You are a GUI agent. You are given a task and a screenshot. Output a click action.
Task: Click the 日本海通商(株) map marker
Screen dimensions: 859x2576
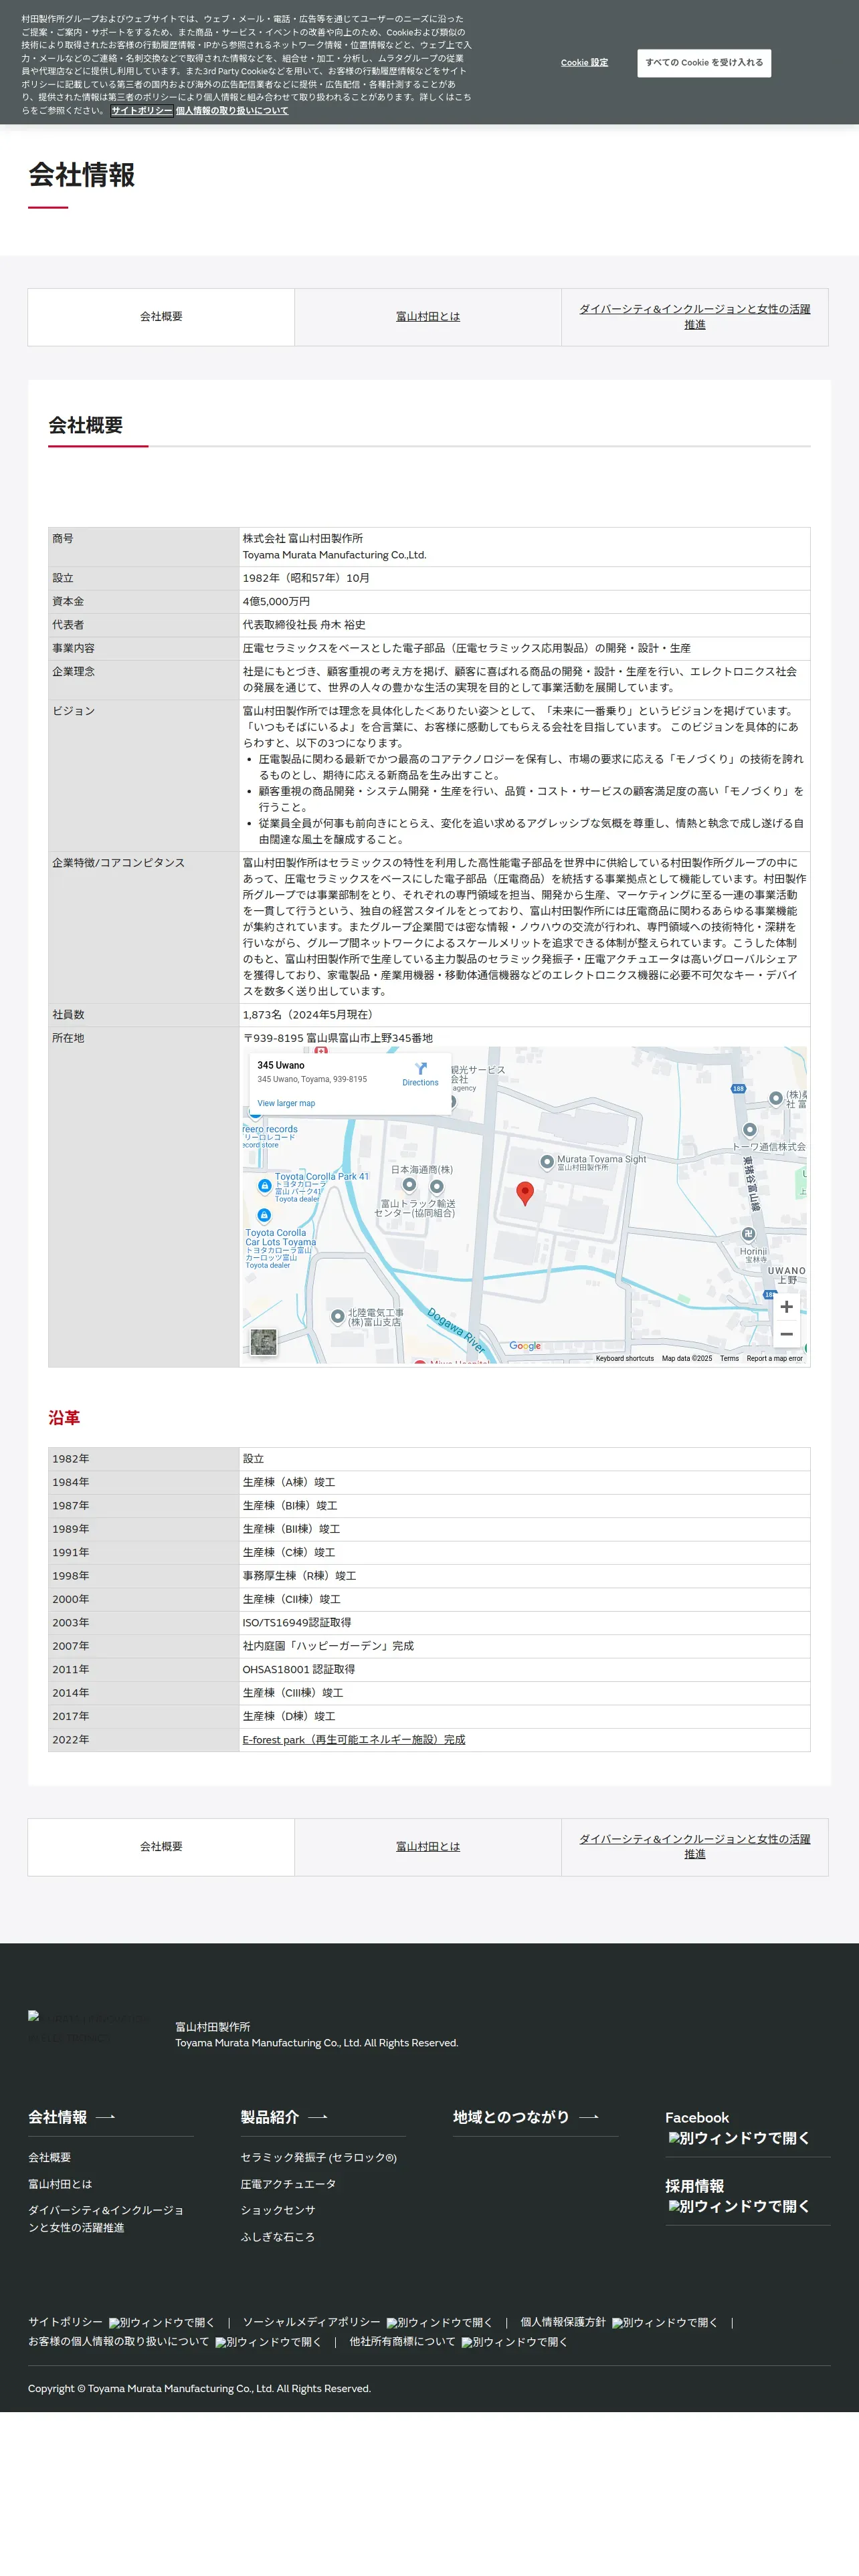click(x=409, y=1185)
